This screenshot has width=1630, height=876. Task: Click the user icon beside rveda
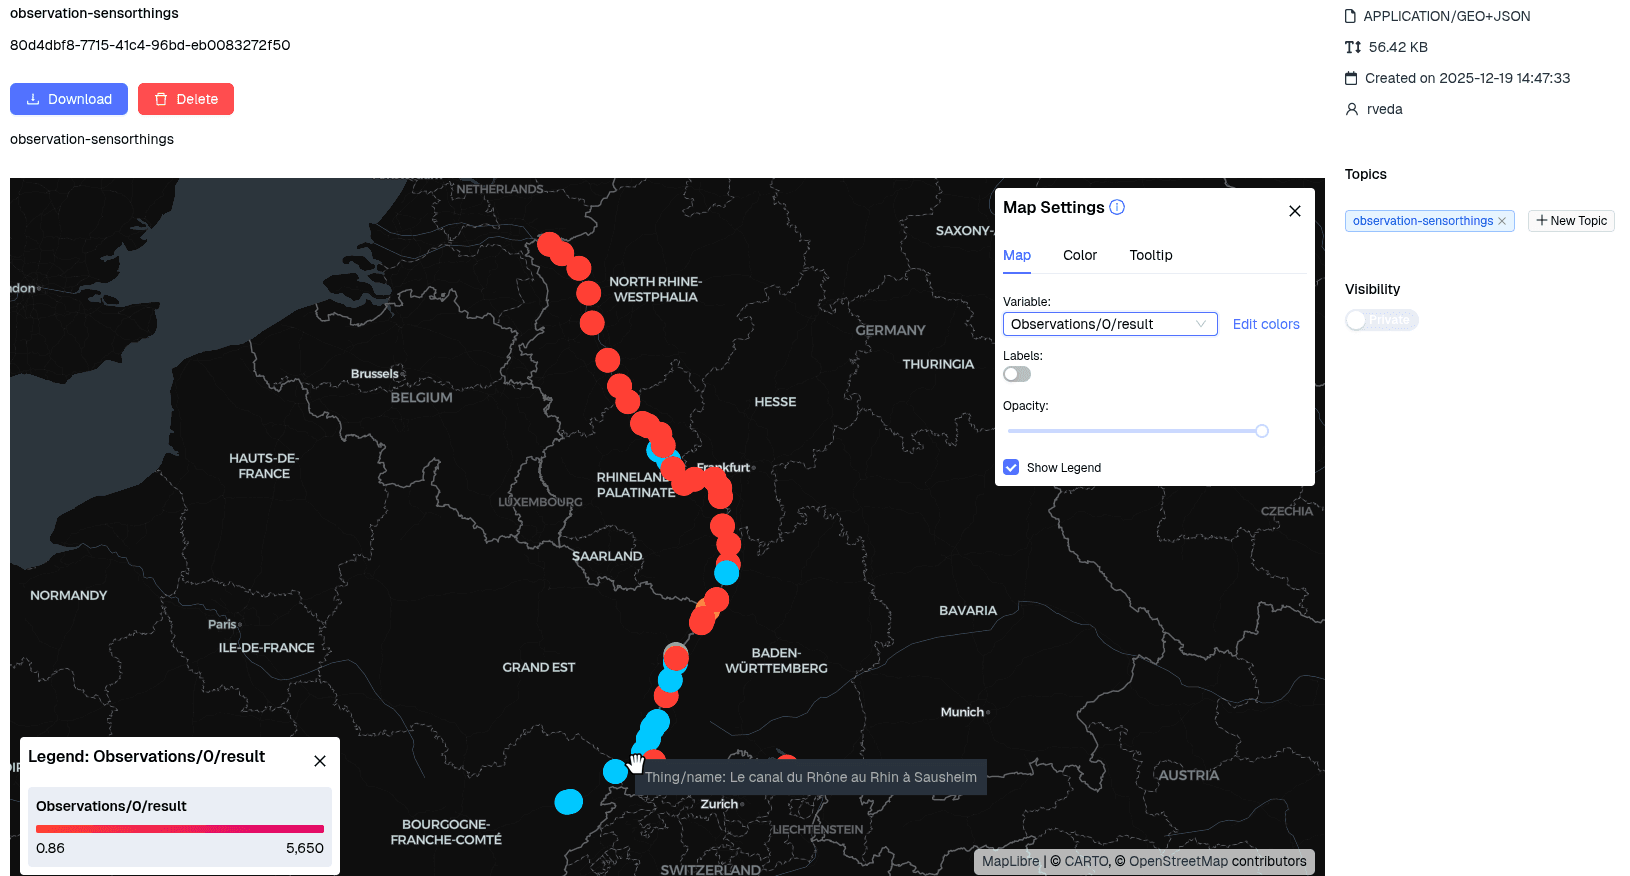[1351, 109]
